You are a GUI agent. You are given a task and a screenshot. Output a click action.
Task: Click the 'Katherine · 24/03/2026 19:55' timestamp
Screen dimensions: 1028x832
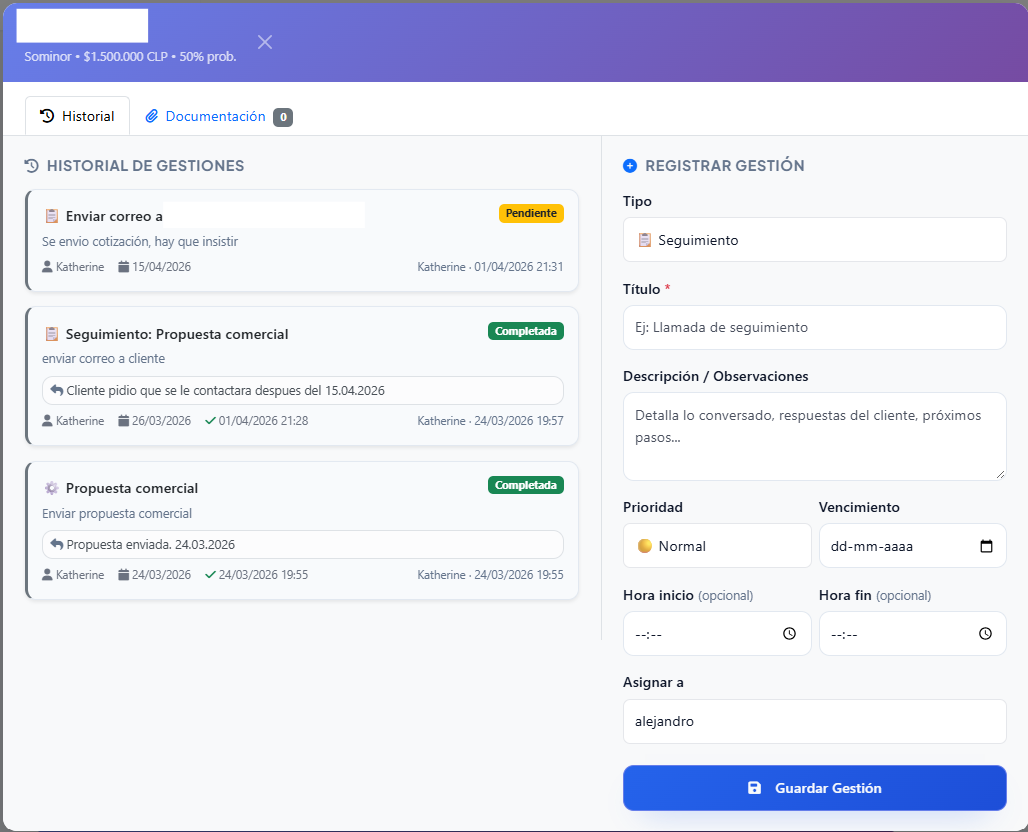(490, 575)
